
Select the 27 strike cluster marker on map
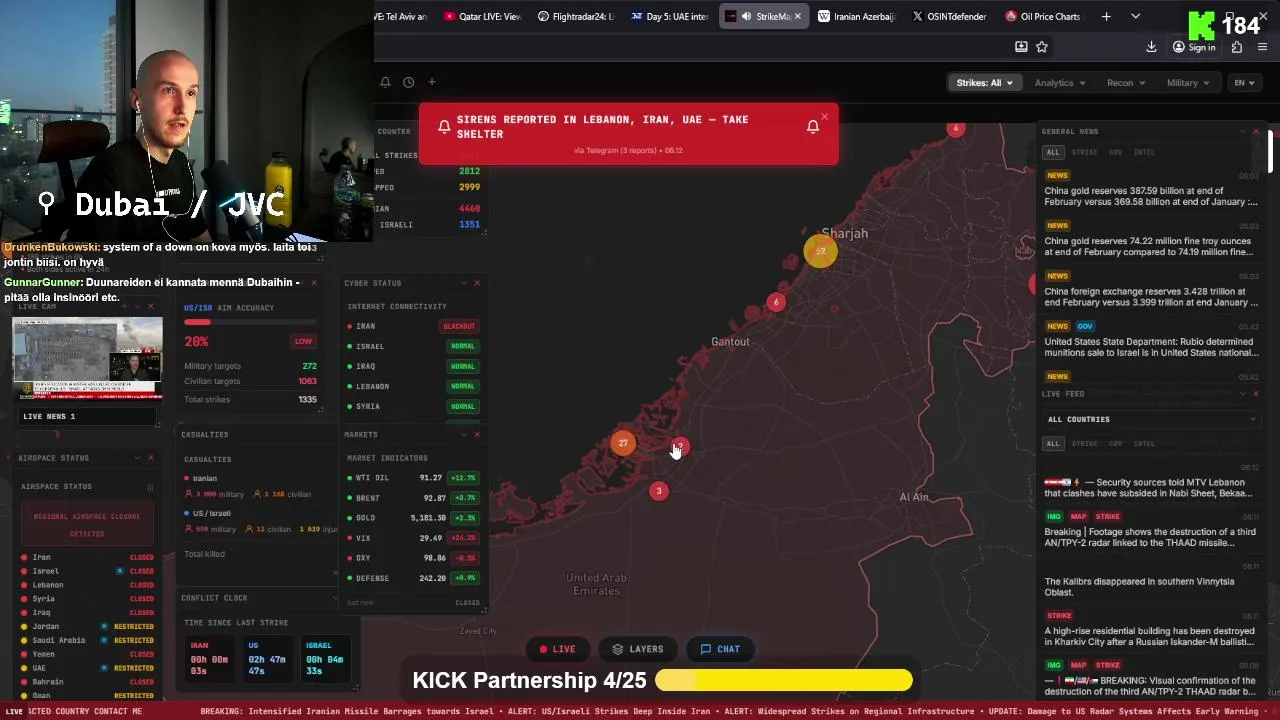(623, 443)
